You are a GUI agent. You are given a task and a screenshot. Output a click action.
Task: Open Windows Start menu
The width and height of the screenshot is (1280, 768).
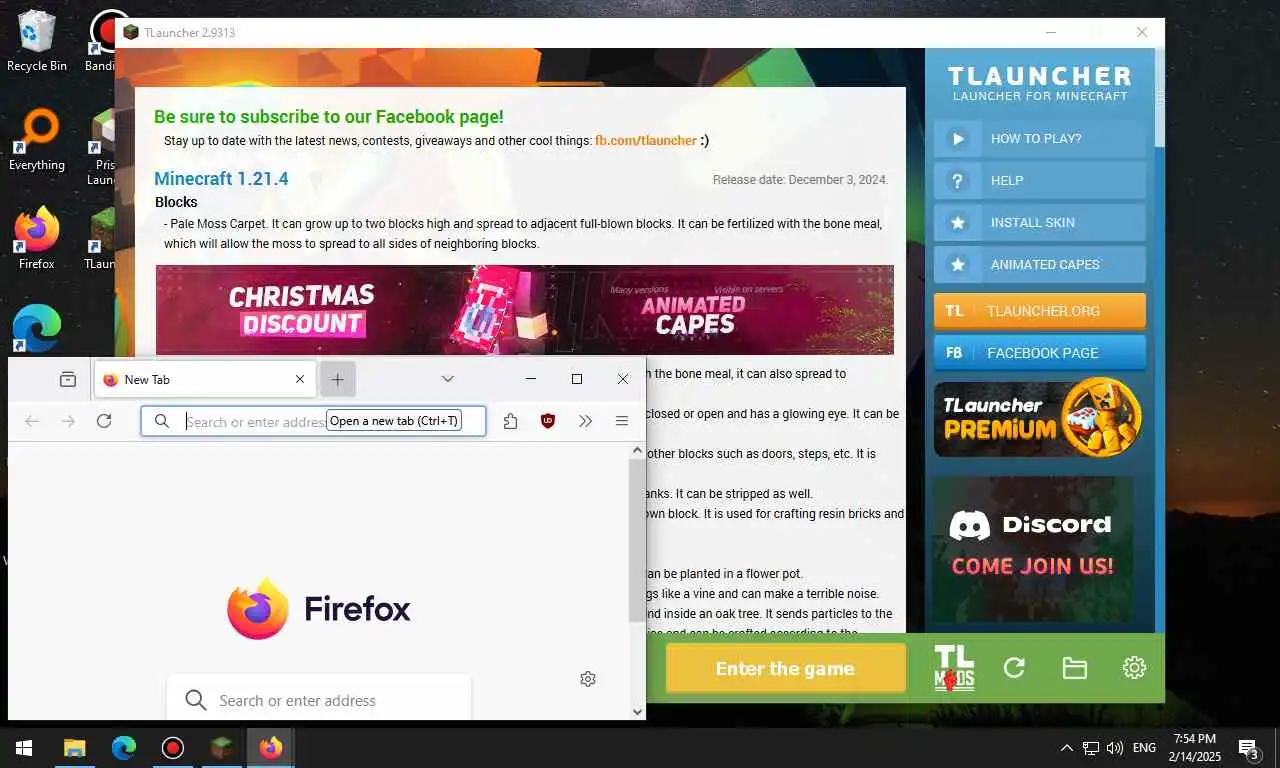coord(24,748)
